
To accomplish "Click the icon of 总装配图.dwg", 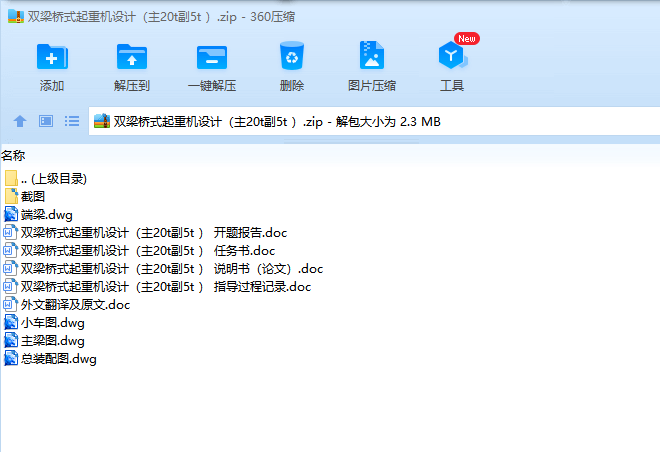I will pyautogui.click(x=11, y=359).
